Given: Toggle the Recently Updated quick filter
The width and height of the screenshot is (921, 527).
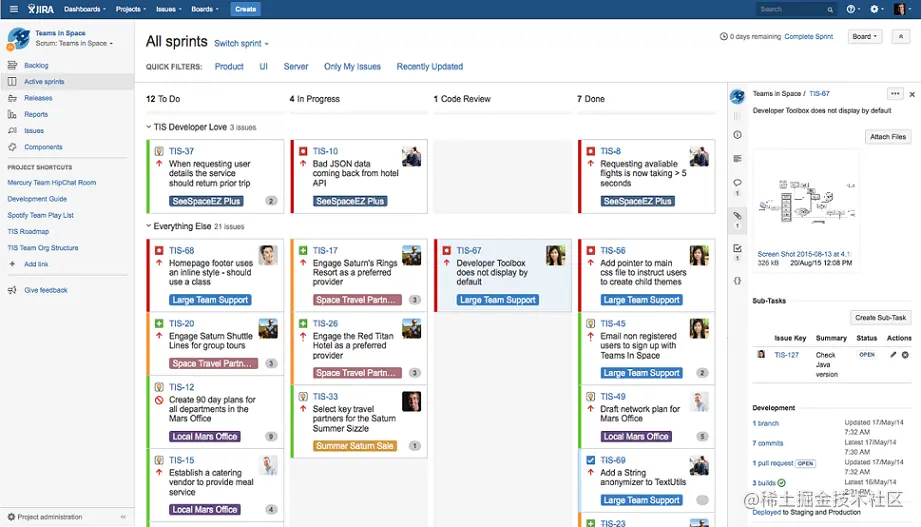Looking at the screenshot, I should pos(430,67).
